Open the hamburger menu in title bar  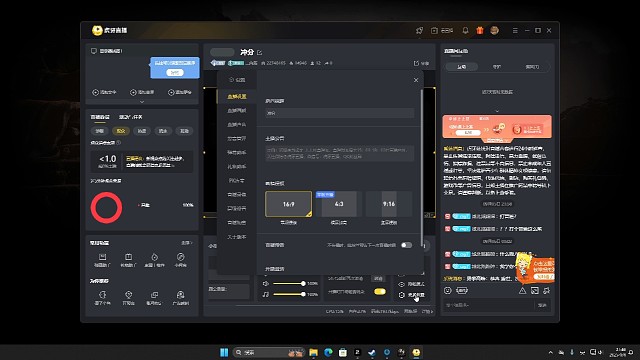point(515,31)
